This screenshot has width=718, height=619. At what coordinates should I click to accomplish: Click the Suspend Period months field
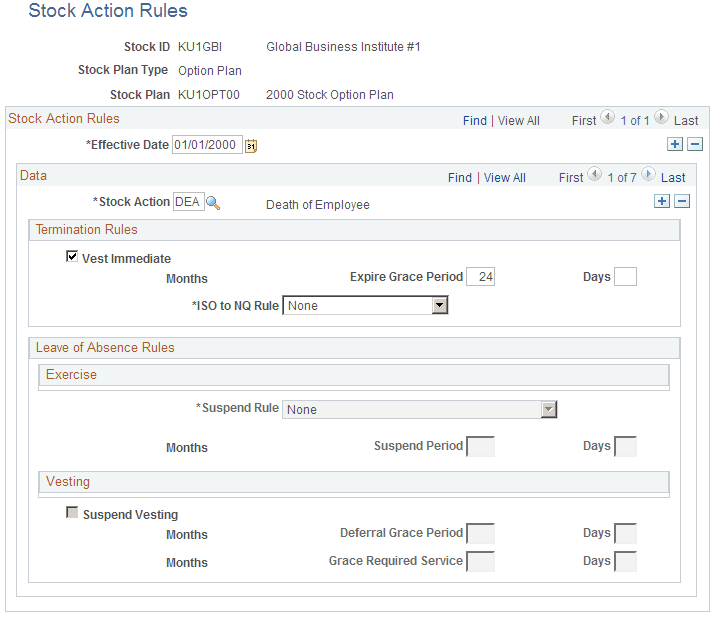point(480,446)
